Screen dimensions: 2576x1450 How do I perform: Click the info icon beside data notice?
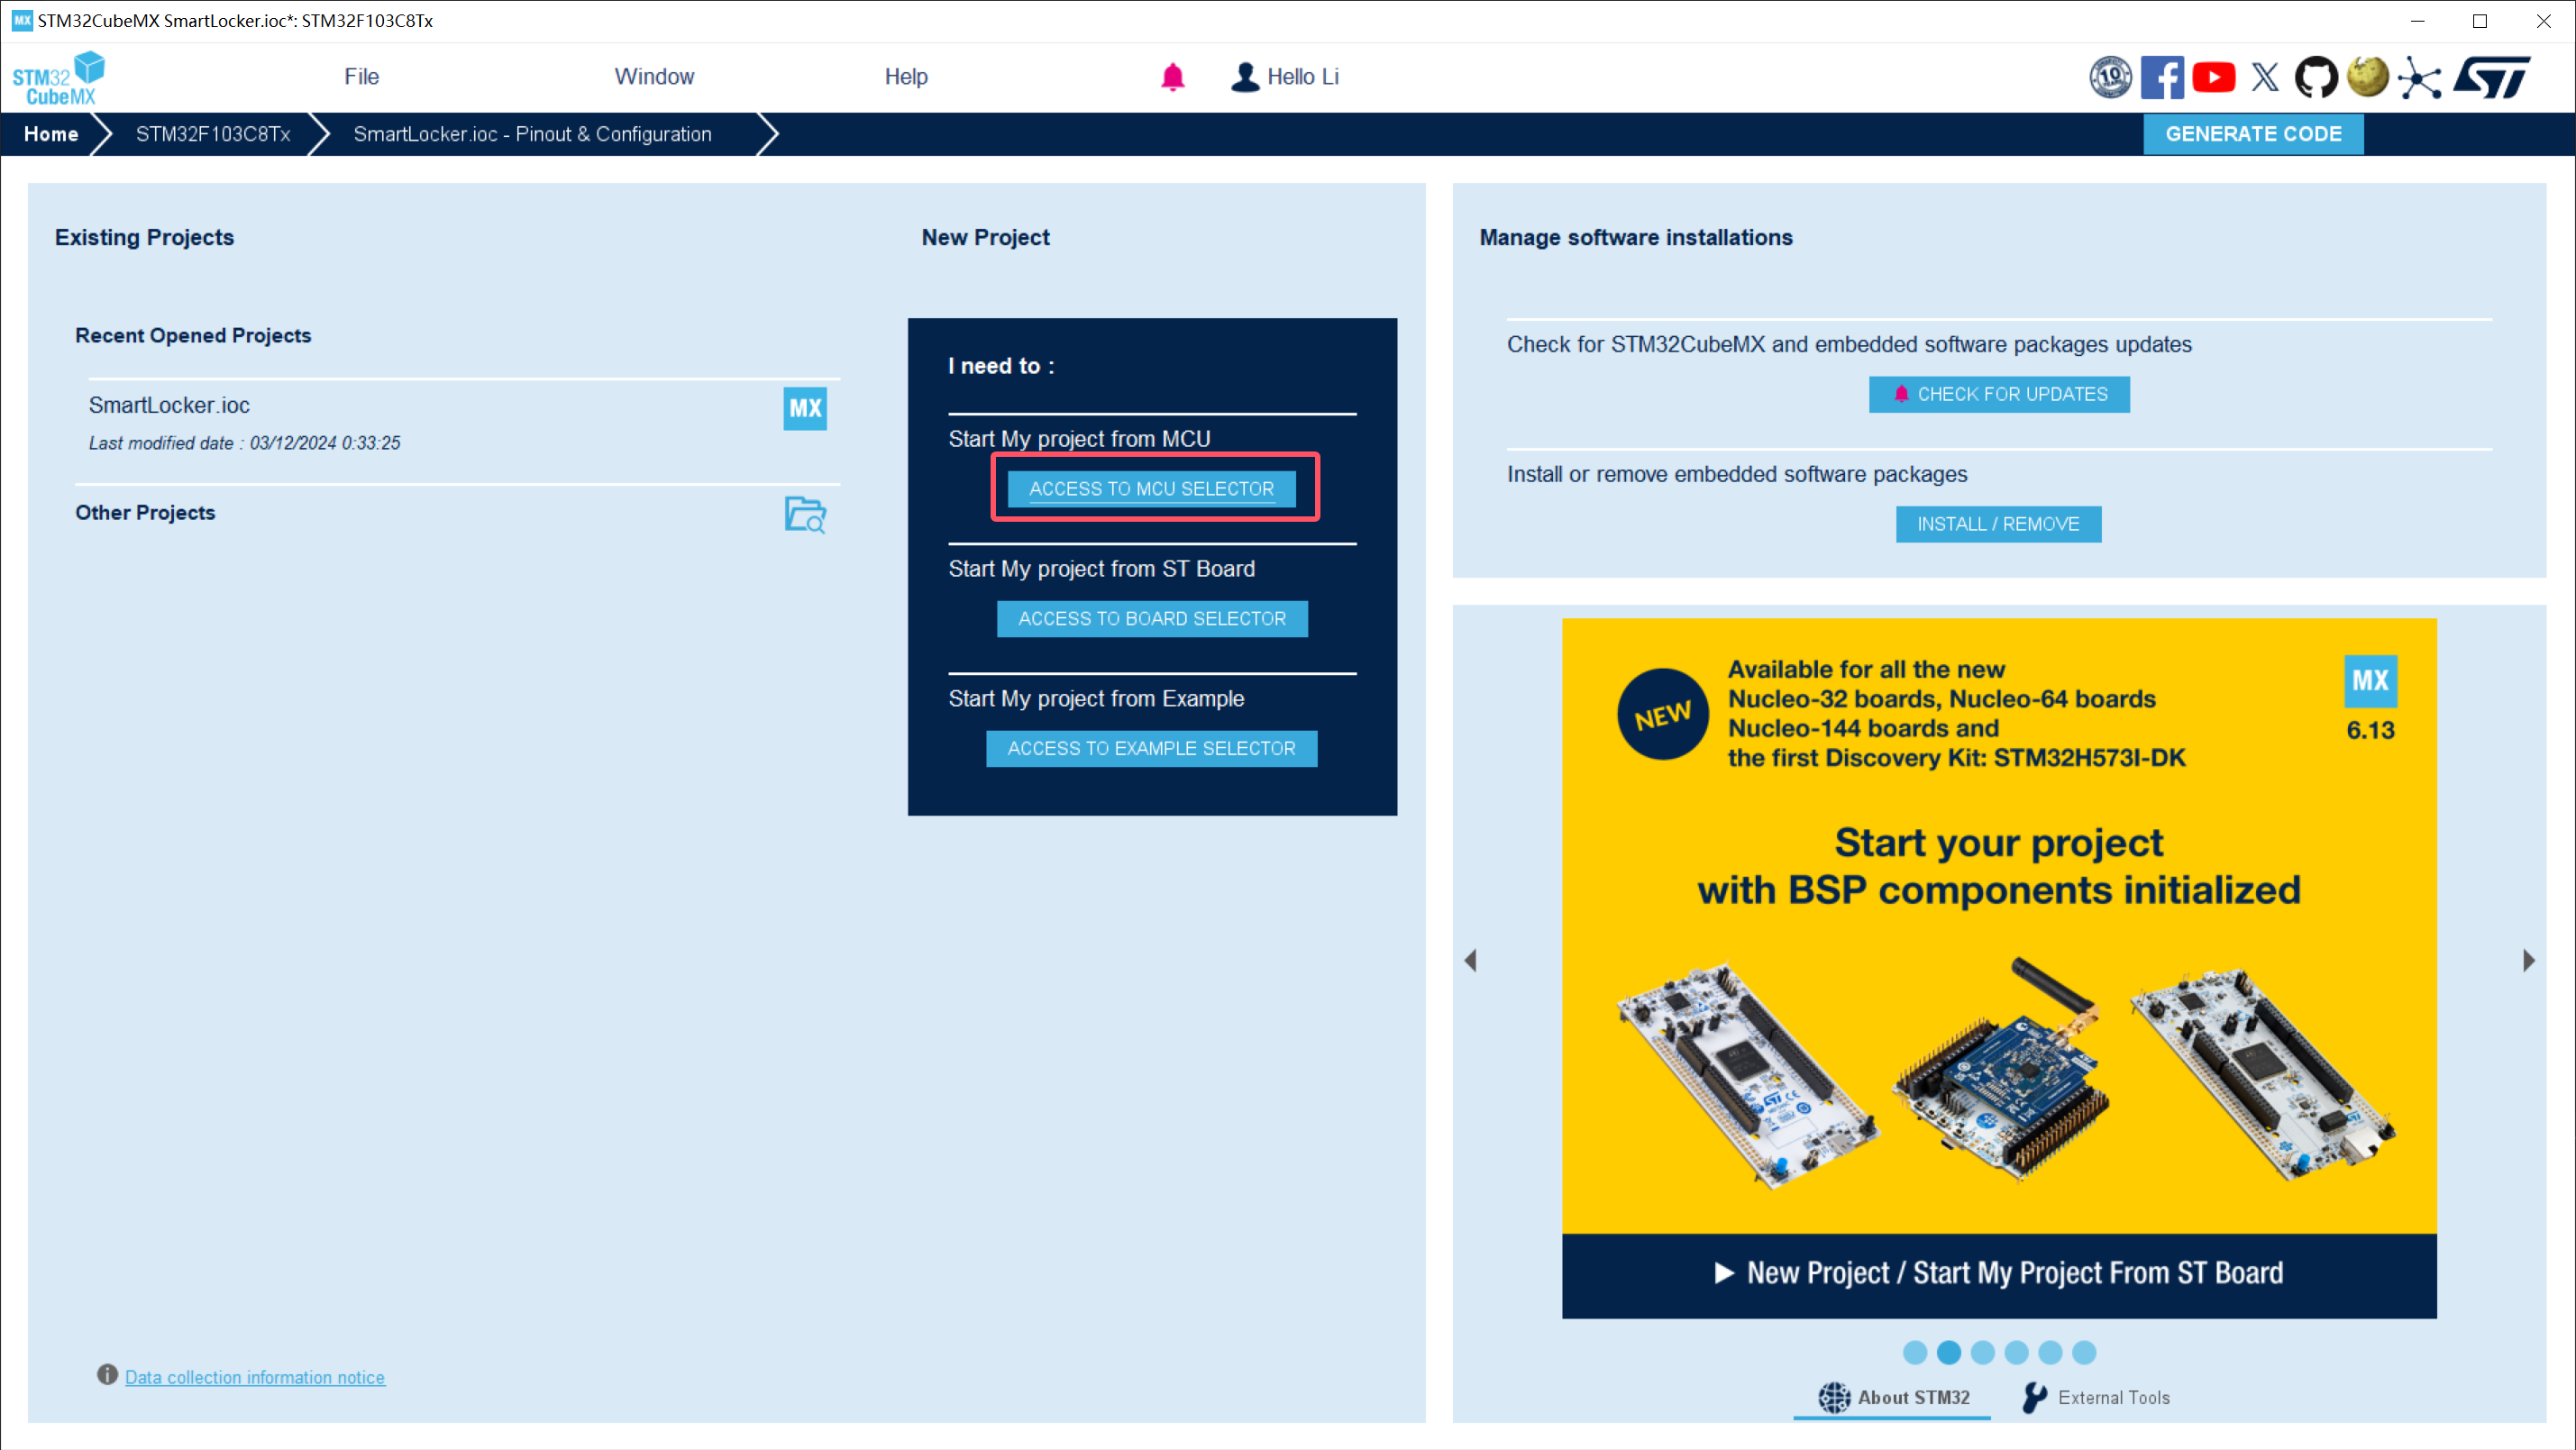(x=107, y=1375)
